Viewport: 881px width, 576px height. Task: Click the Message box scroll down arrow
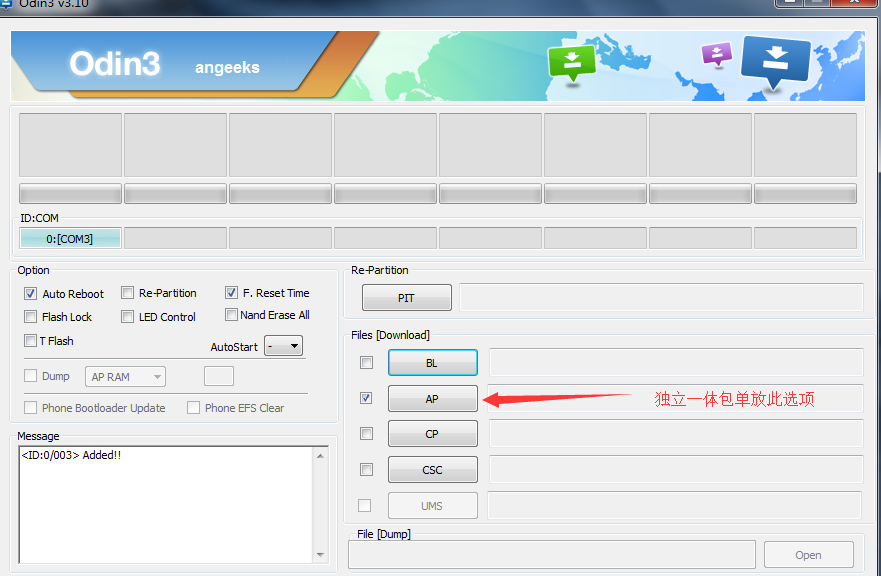[320, 555]
